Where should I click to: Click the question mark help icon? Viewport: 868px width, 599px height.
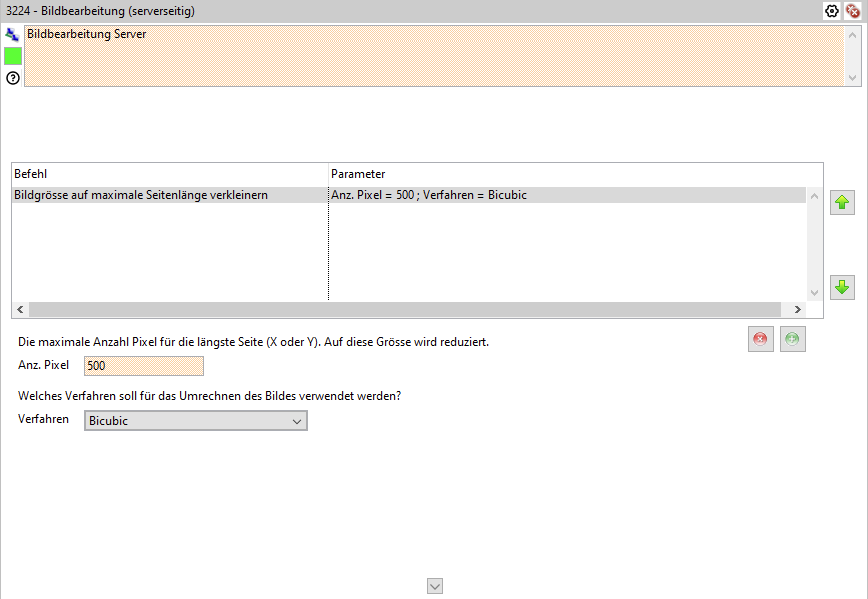(12, 78)
